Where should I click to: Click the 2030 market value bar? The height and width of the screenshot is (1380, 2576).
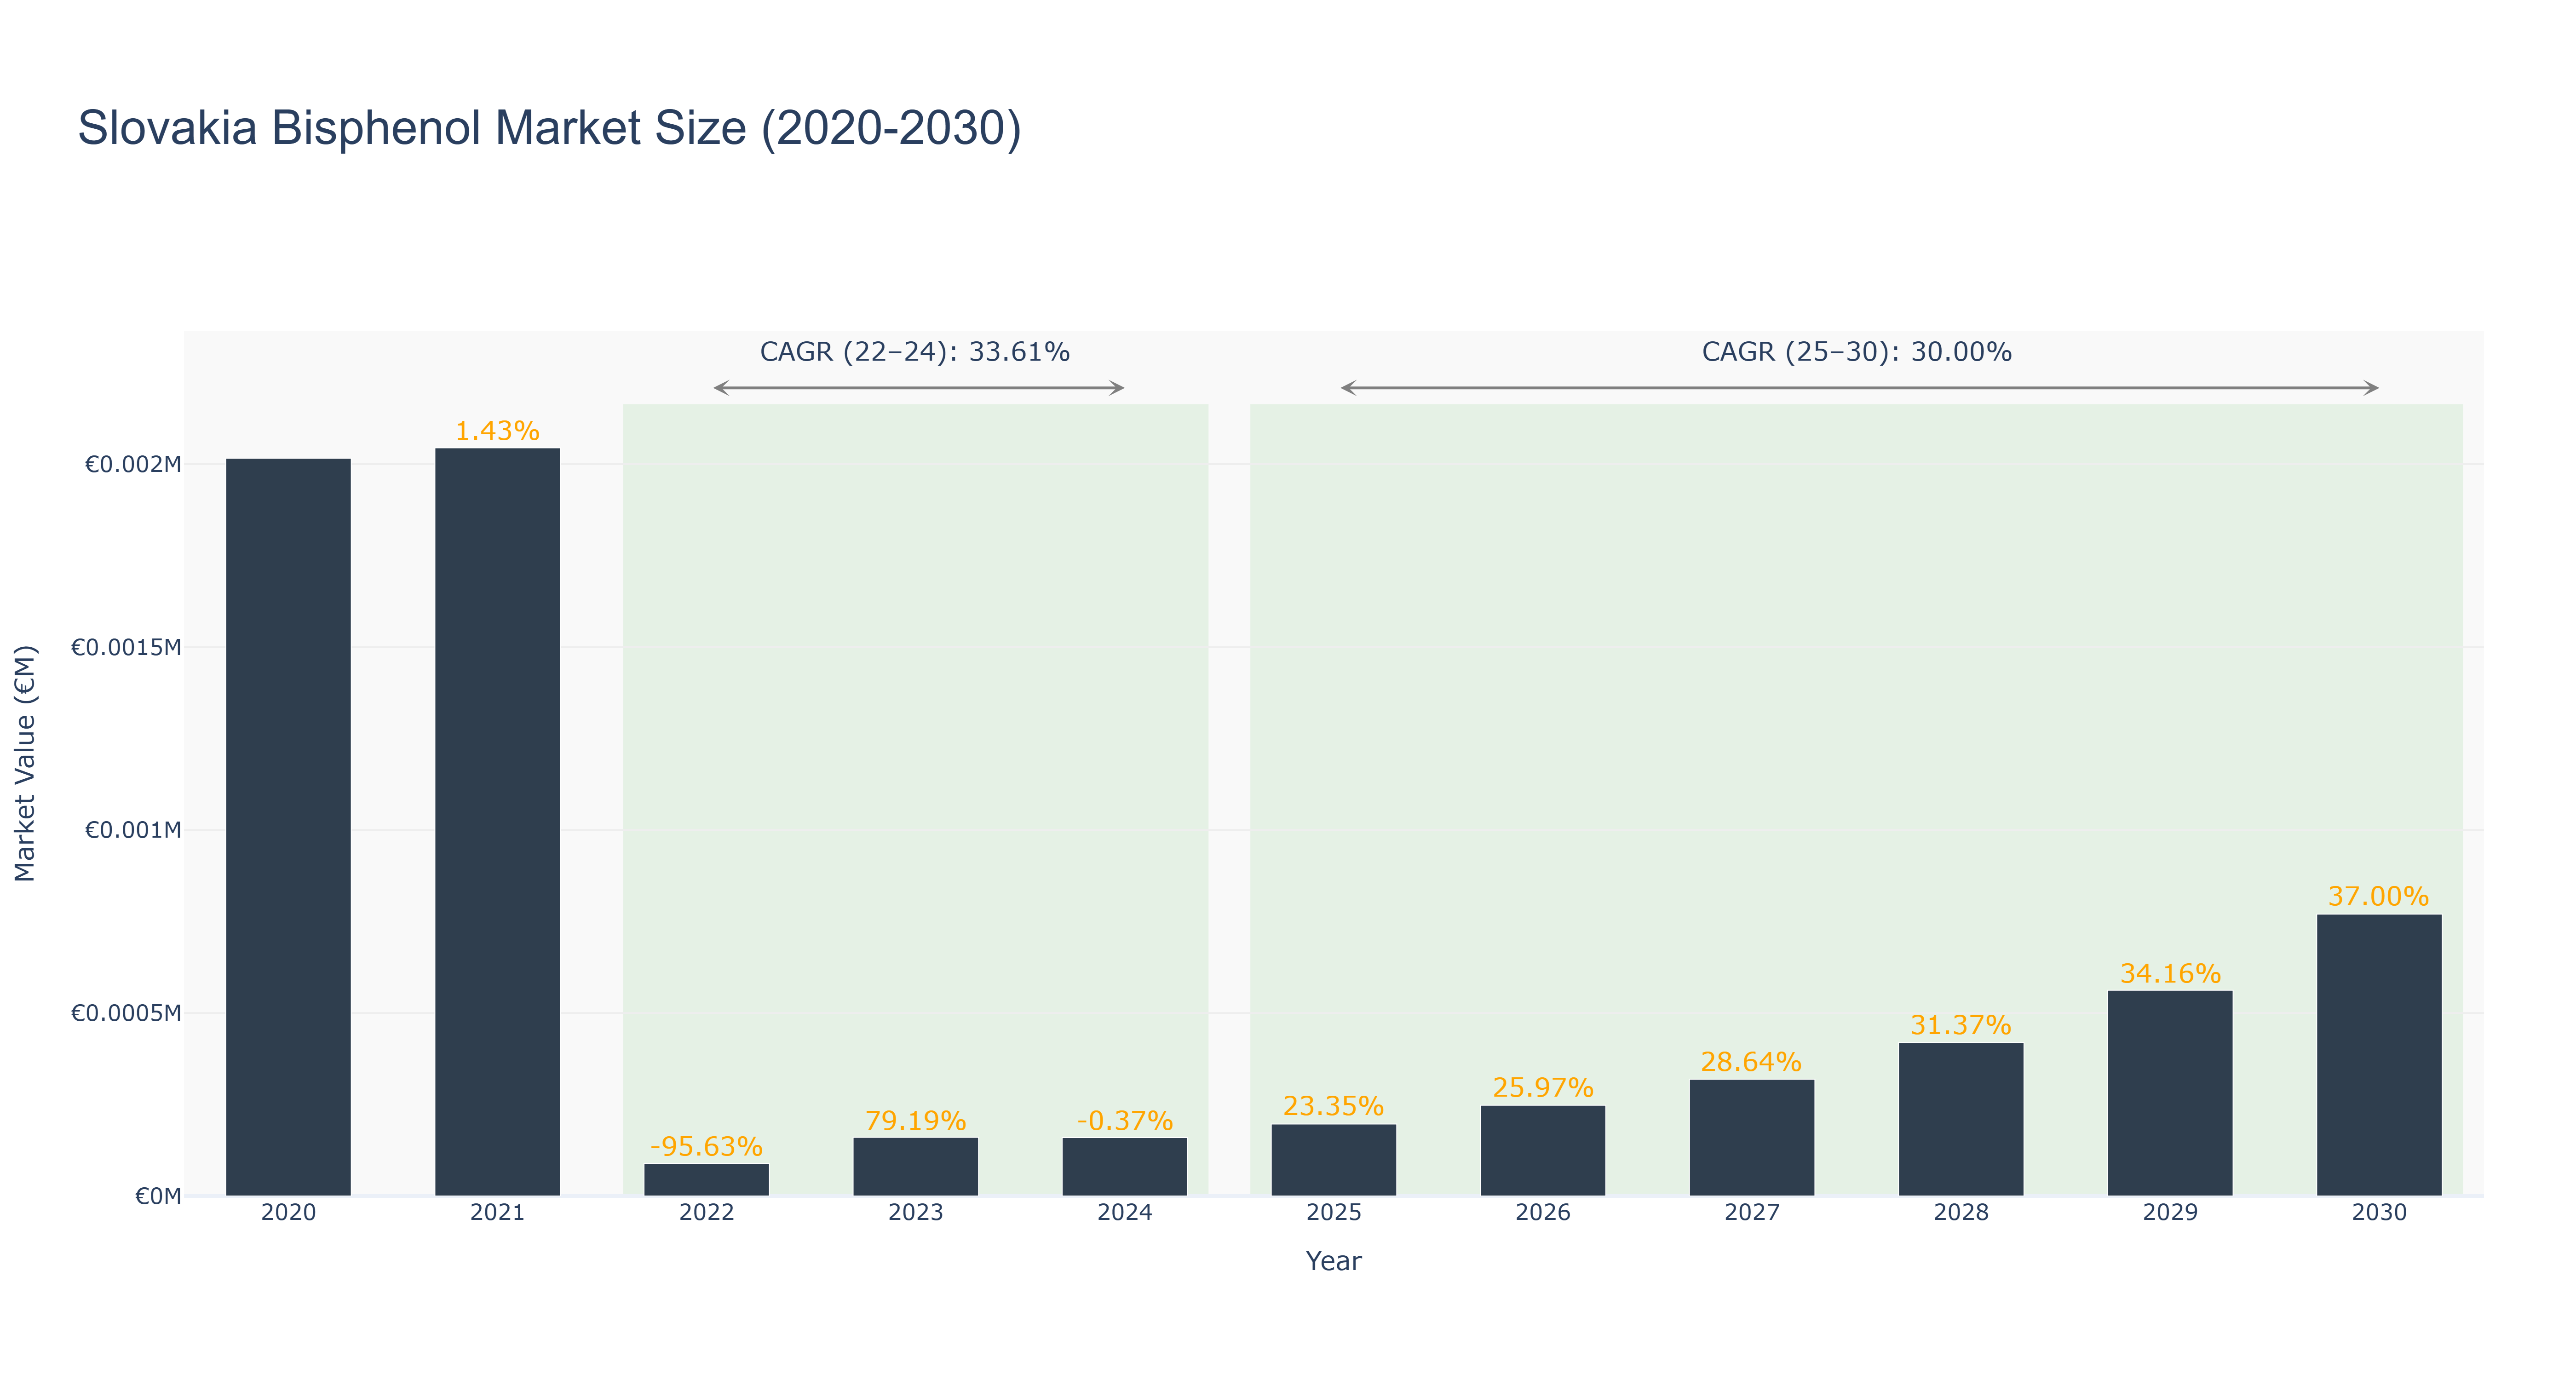coord(2378,1055)
